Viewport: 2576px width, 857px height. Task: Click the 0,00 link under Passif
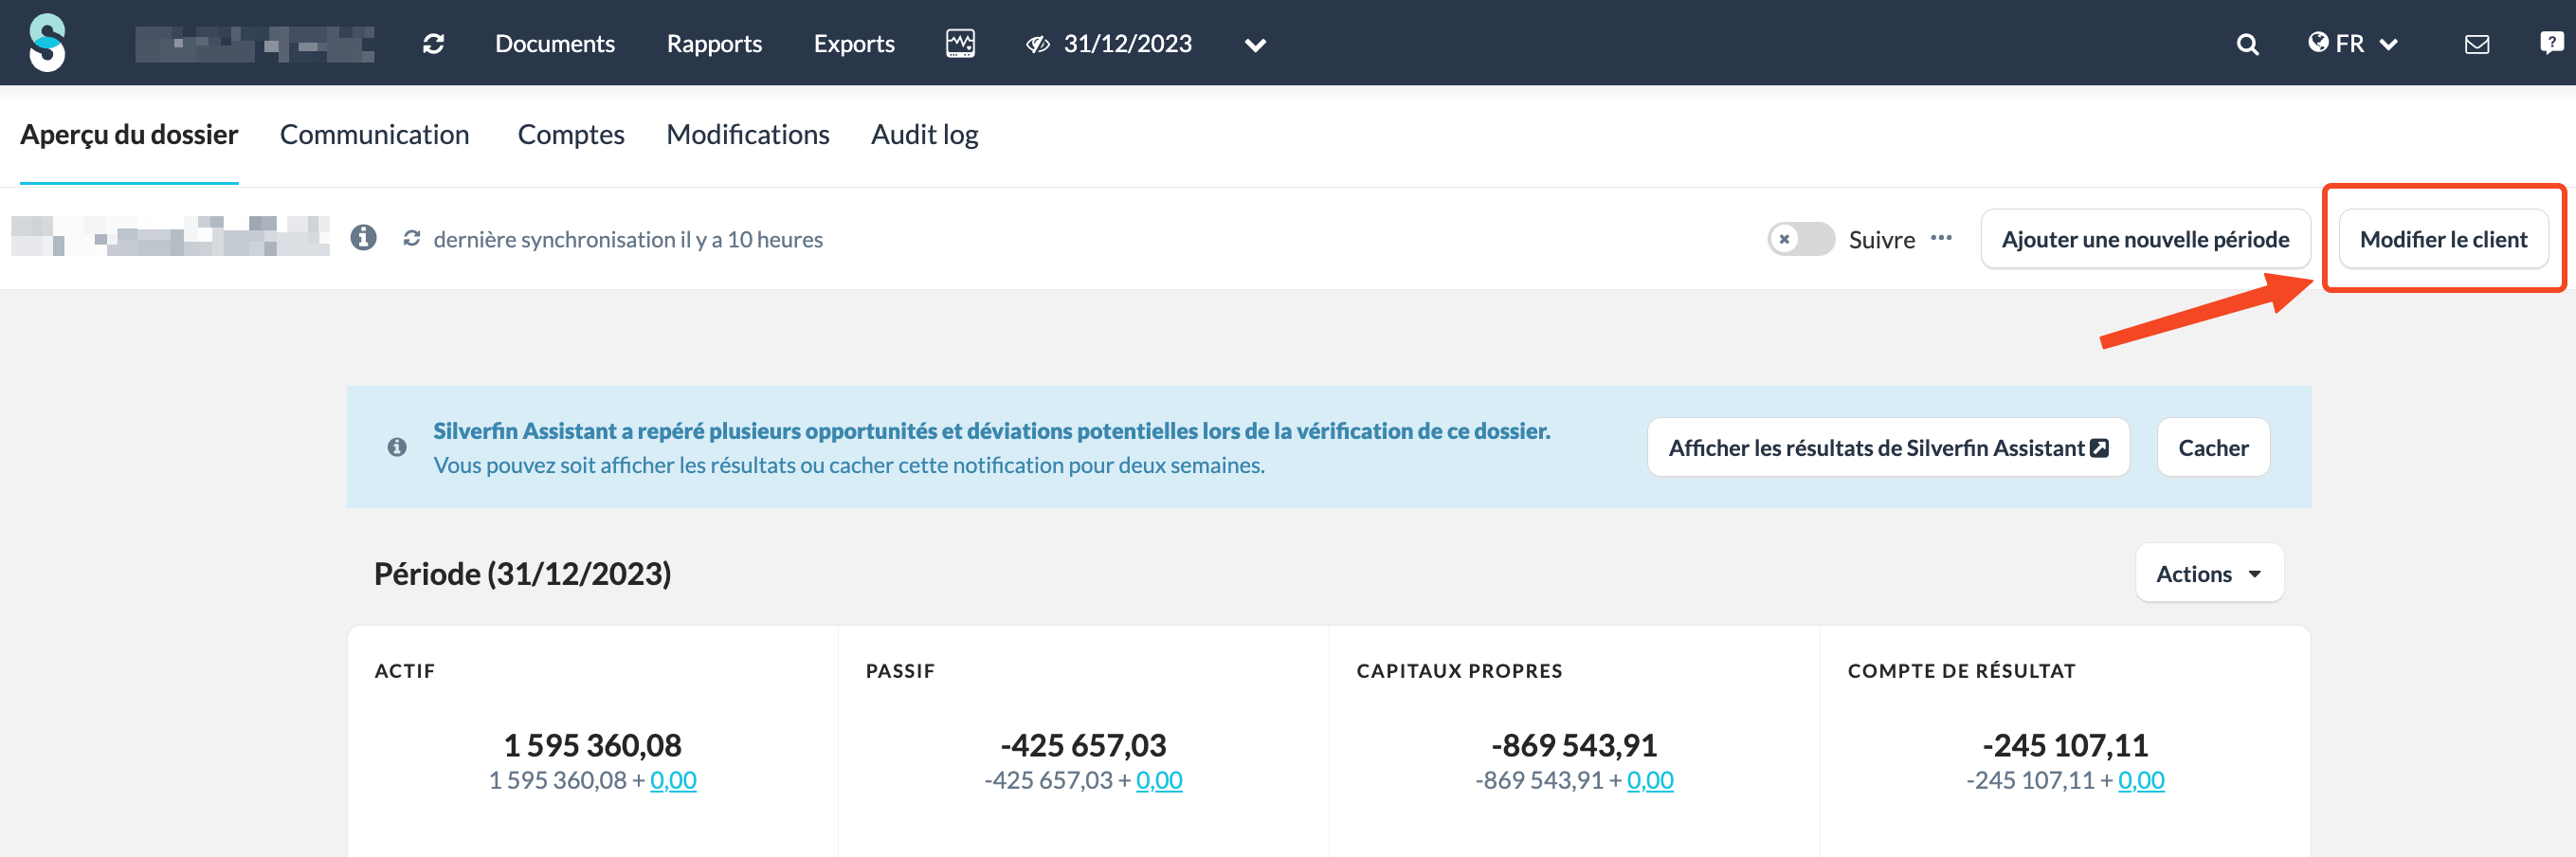click(1159, 780)
